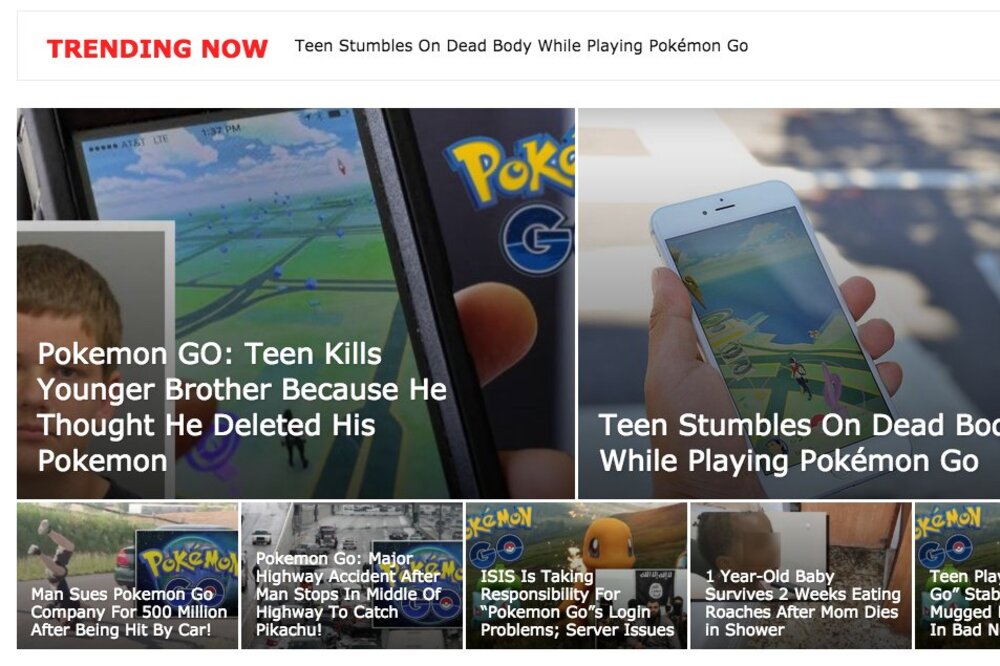This screenshot has width=1000, height=666.
Task: Open the trending headline in the ticker bar
Action: tap(521, 46)
